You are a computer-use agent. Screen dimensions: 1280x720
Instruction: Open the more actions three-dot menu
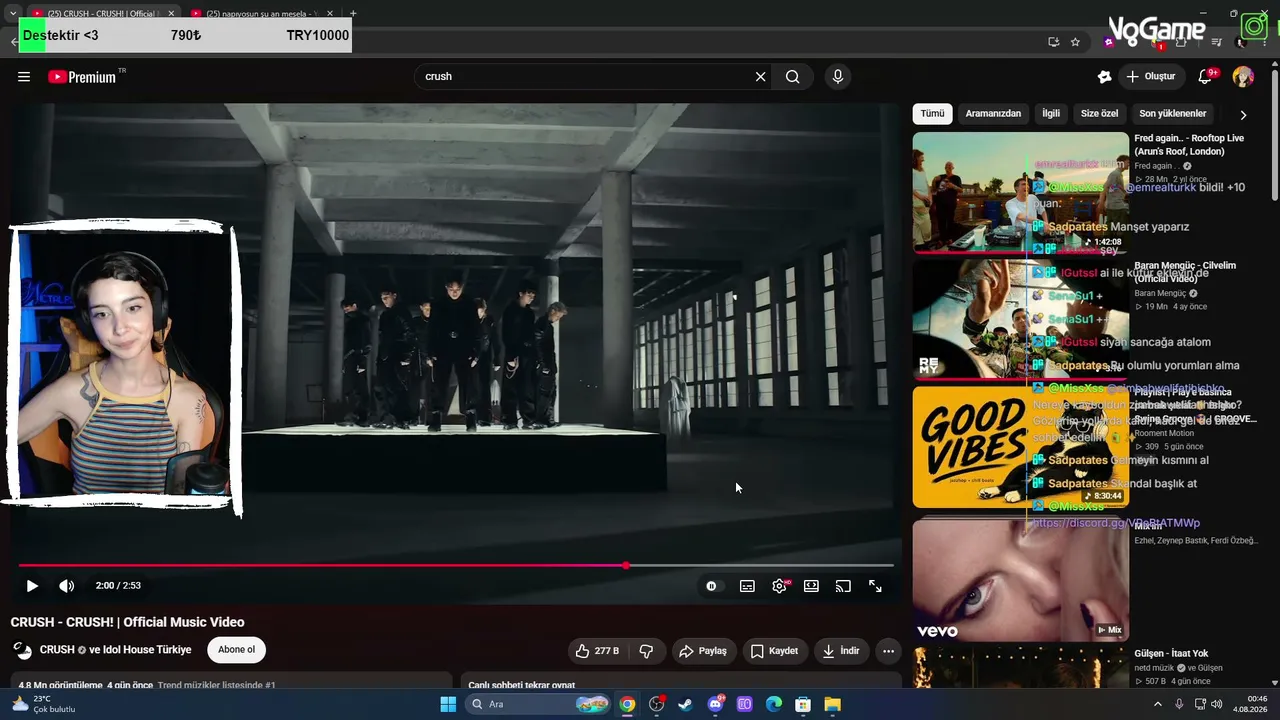click(888, 651)
